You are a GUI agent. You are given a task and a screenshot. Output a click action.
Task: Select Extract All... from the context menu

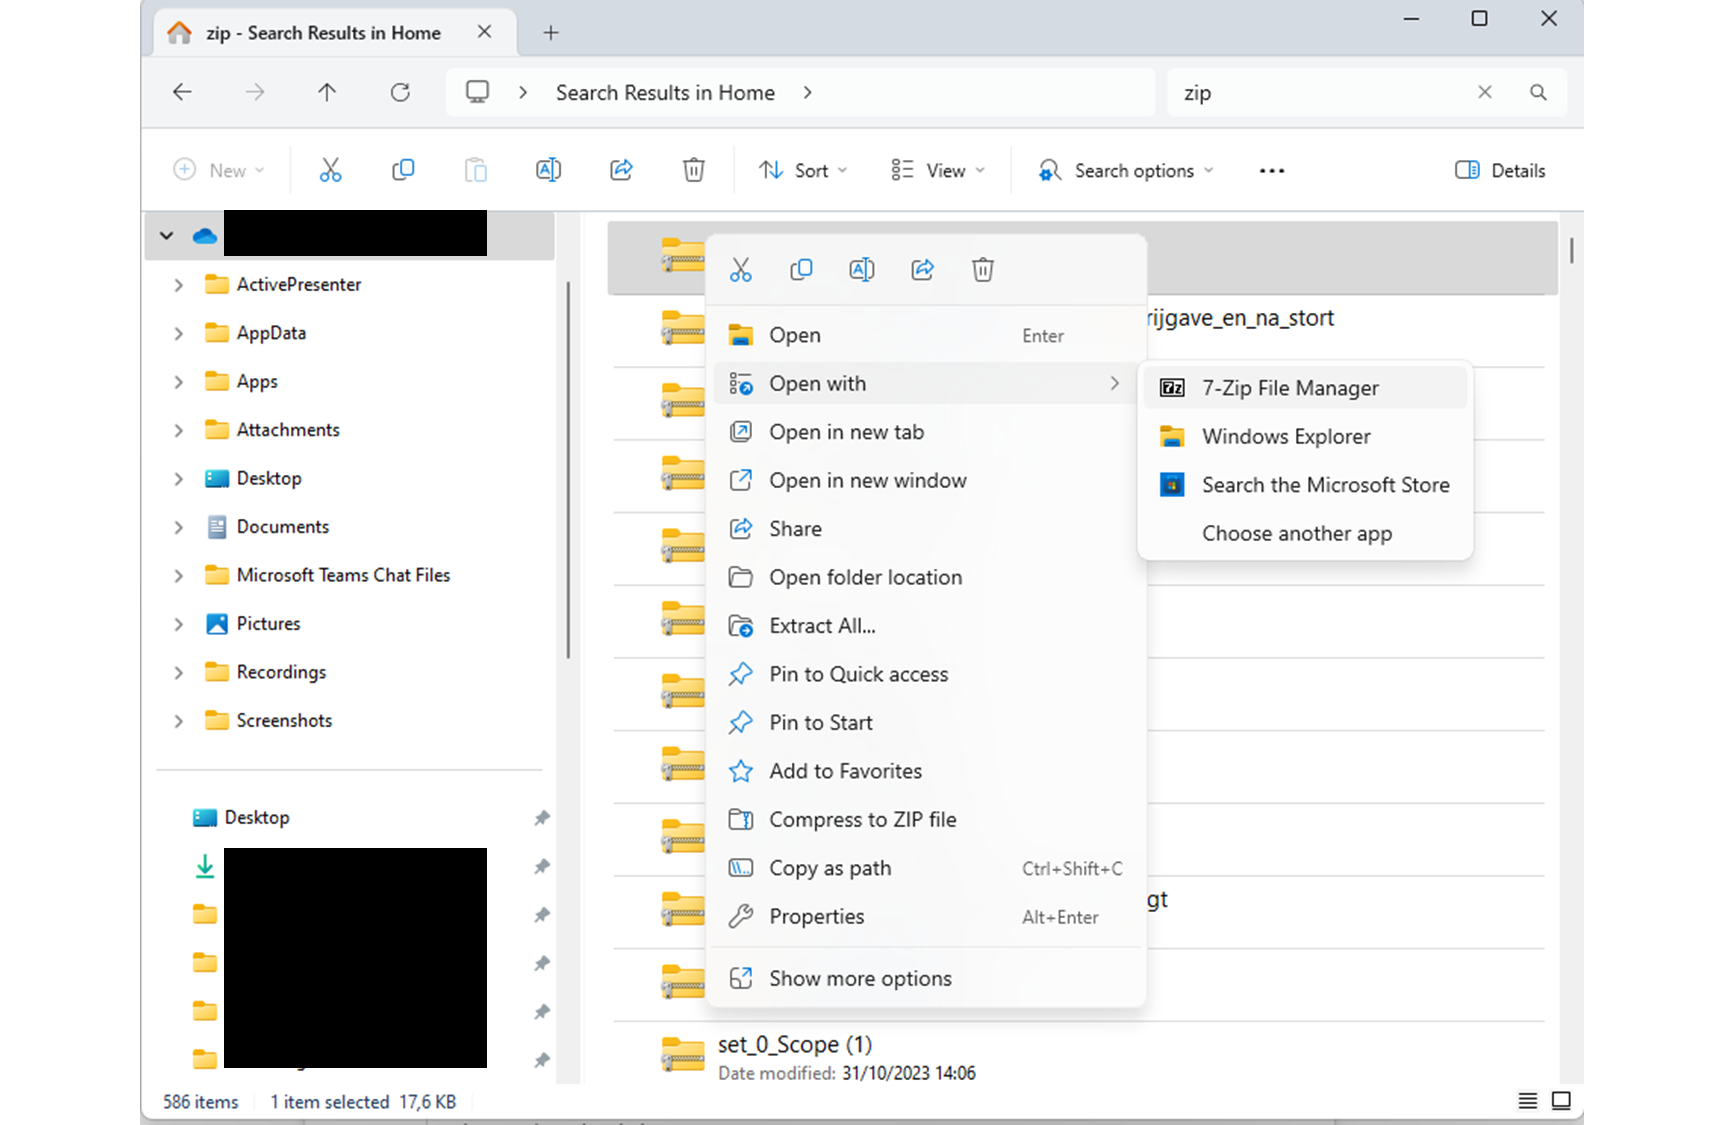(822, 626)
